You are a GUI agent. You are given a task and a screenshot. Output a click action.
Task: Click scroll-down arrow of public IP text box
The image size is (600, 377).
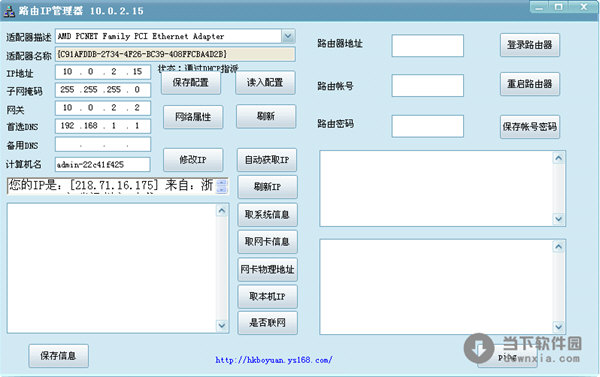(x=222, y=189)
